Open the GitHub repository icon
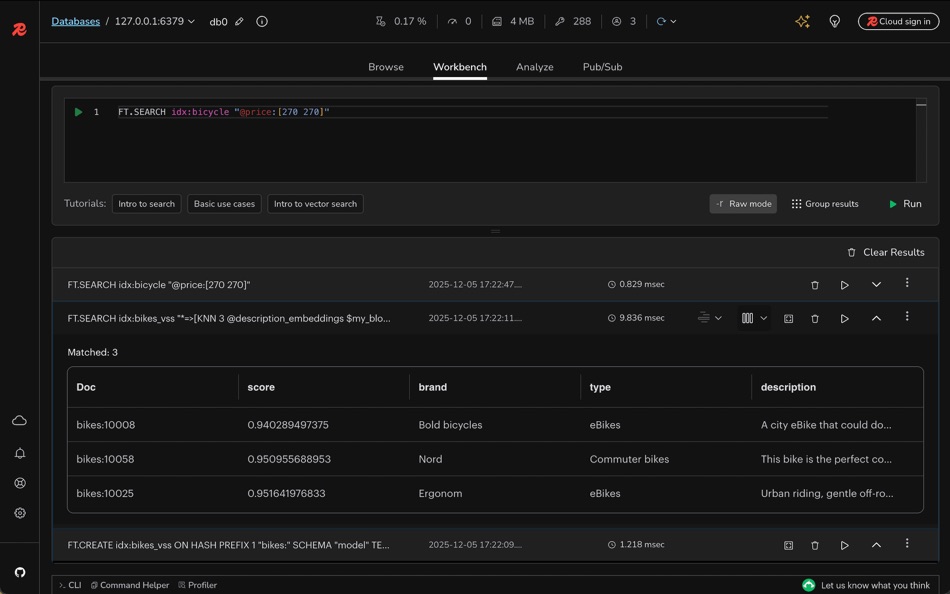 tap(19, 572)
